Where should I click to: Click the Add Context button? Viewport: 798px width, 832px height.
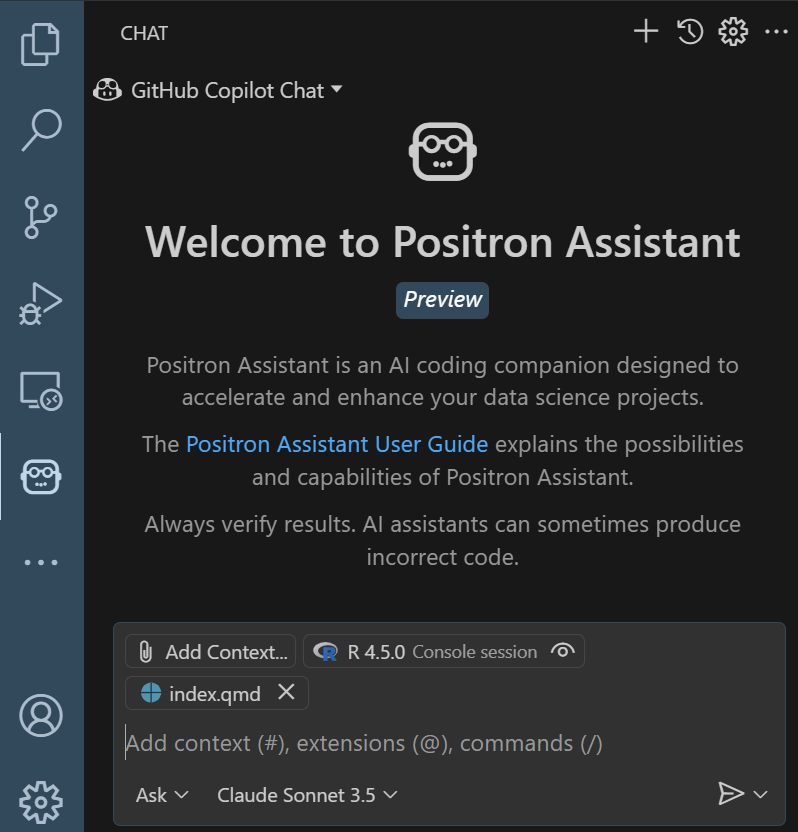[210, 651]
